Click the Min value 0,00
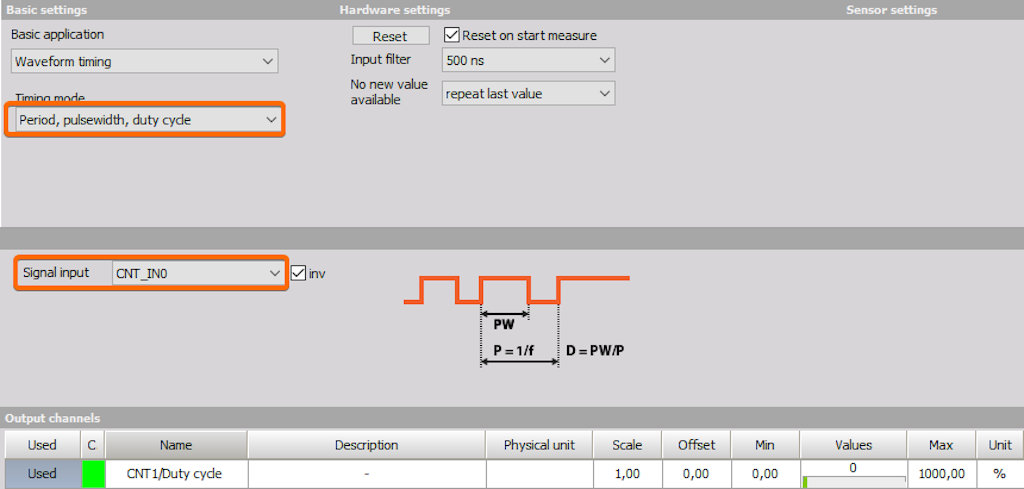This screenshot has width=1024, height=489. [x=765, y=474]
